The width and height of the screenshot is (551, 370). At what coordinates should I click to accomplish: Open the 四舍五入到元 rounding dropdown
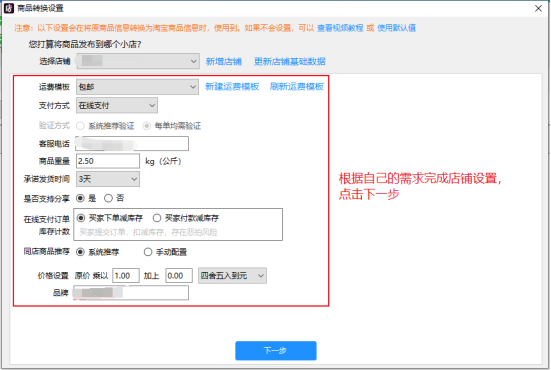click(232, 276)
